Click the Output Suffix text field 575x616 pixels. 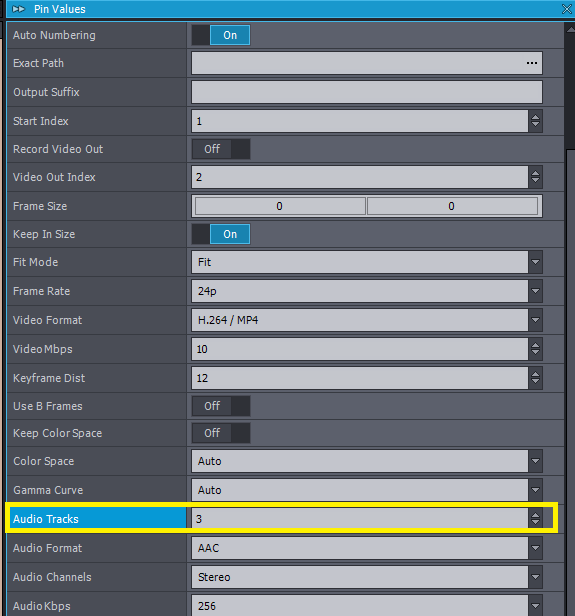tap(367, 92)
